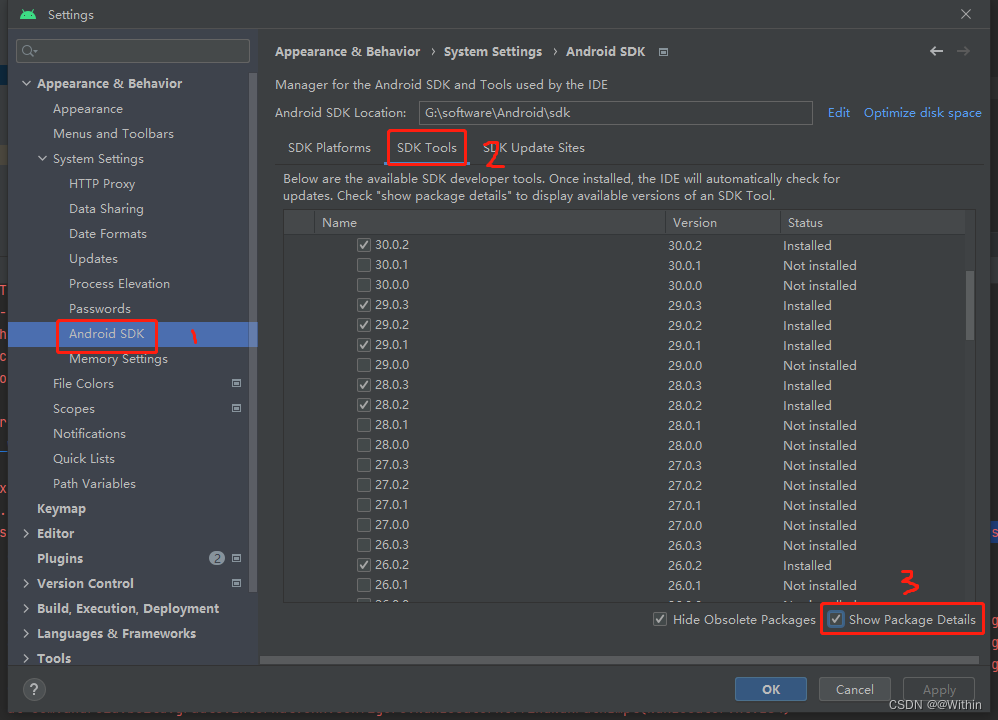Click the back navigation arrow
998x720 pixels.
pyautogui.click(x=936, y=50)
